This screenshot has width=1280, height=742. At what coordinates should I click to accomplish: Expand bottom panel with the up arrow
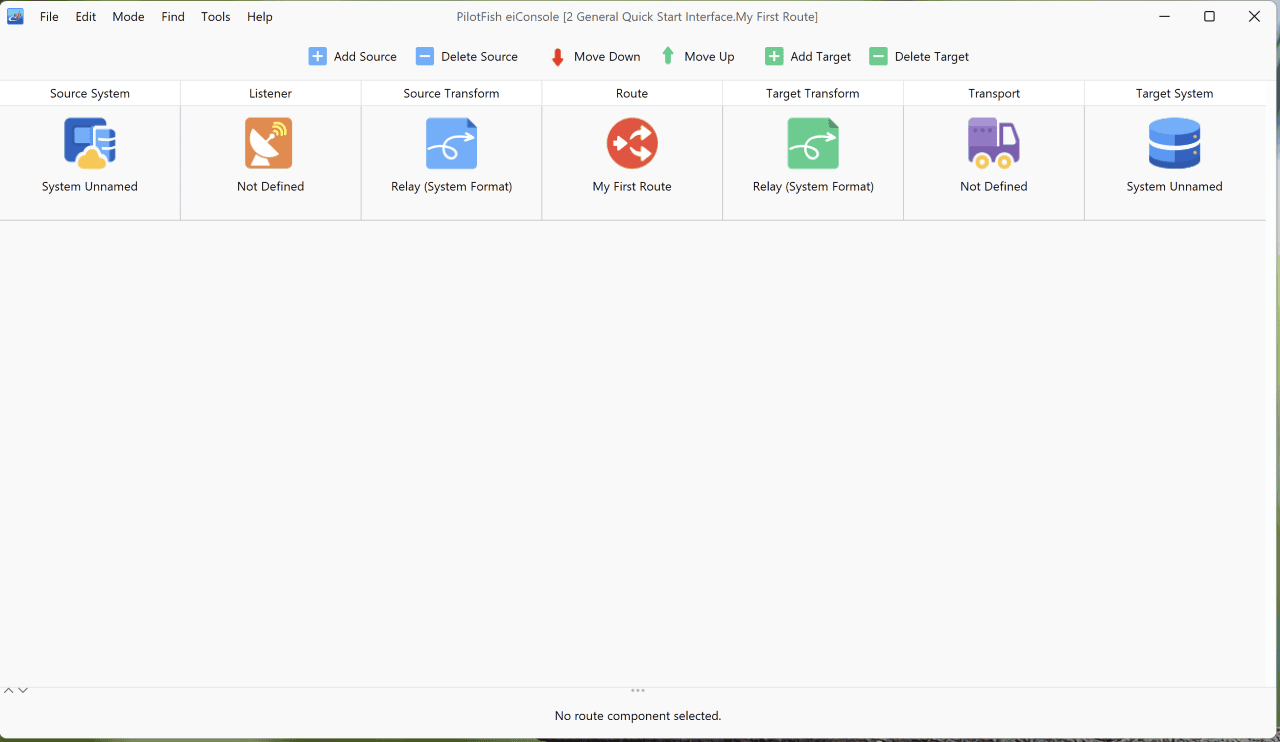pos(9,690)
